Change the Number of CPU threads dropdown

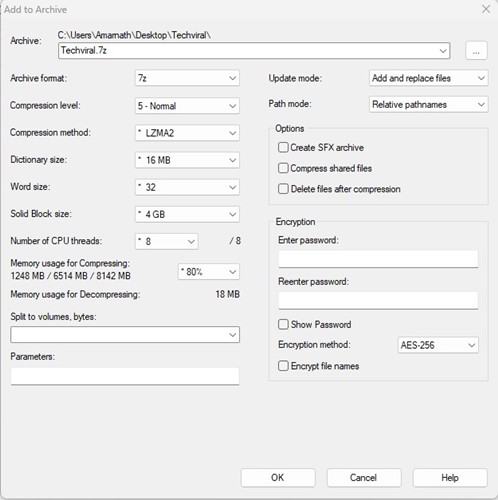click(167, 241)
